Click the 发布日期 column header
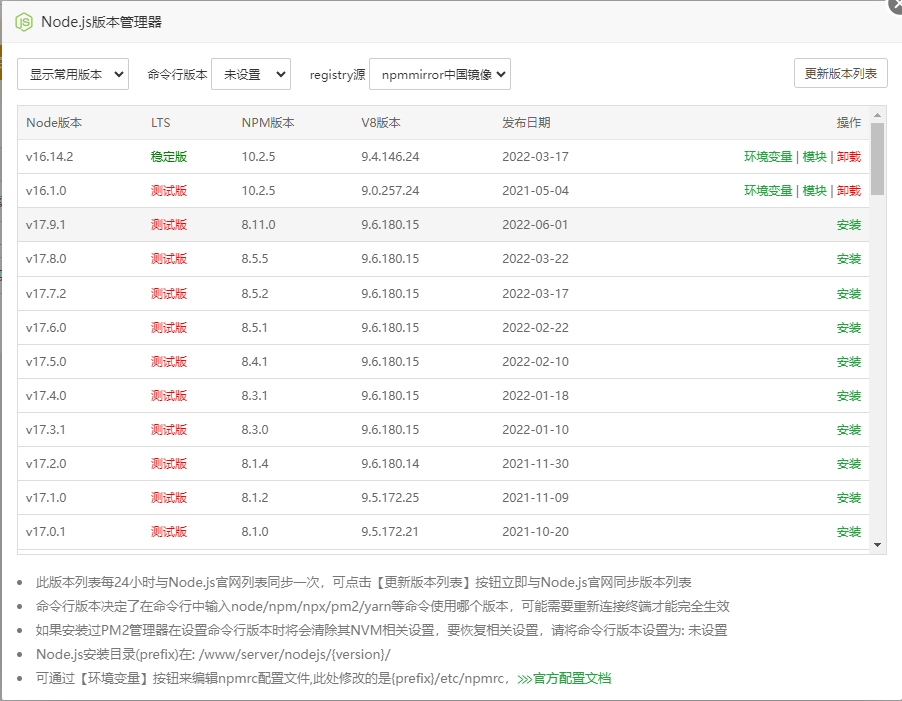The image size is (902, 701). [526, 122]
